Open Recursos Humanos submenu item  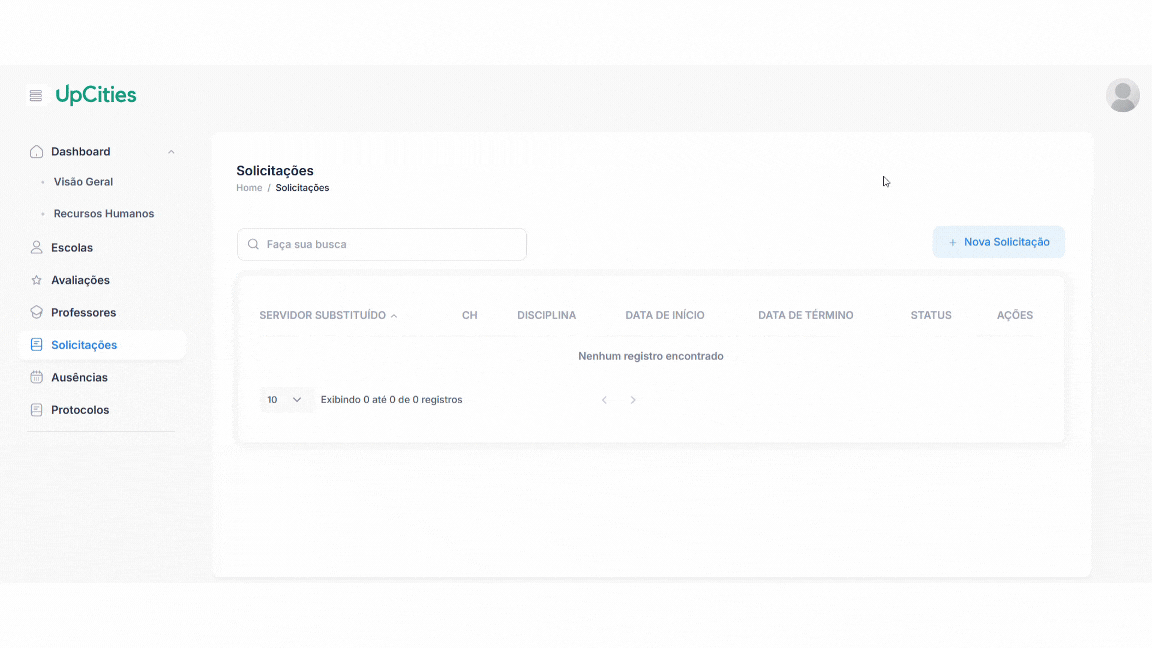pos(104,214)
